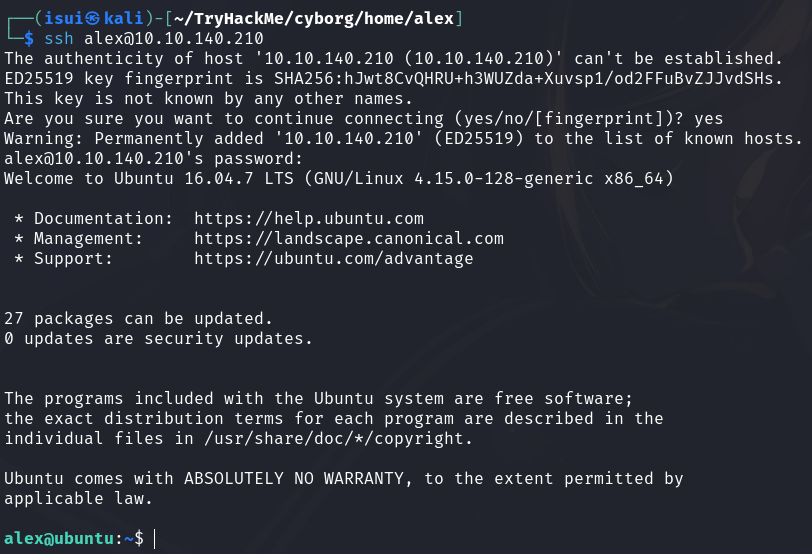
Task: Click the blue $ sign before ssh
Action: pyautogui.click(x=29, y=38)
